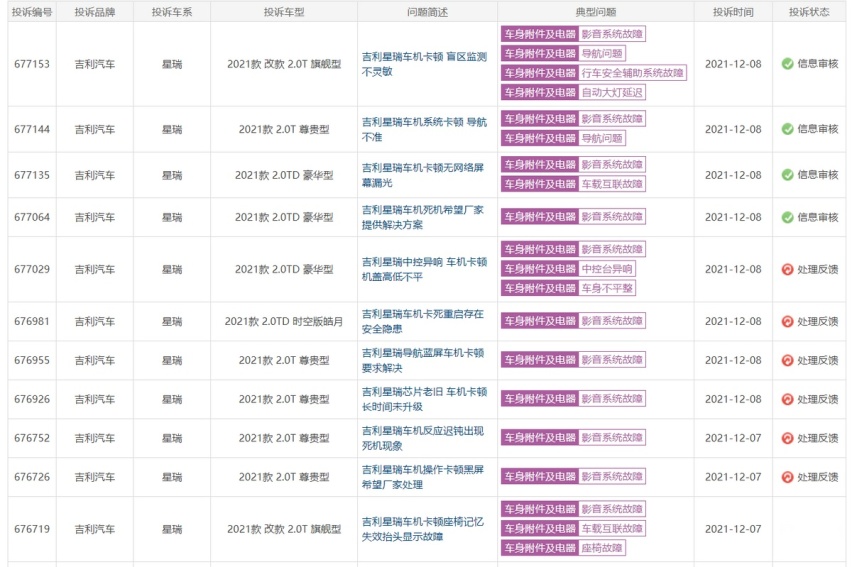The image size is (852, 567).
Task: Click the 座椅故障 tag in row 676719
Action: (602, 548)
